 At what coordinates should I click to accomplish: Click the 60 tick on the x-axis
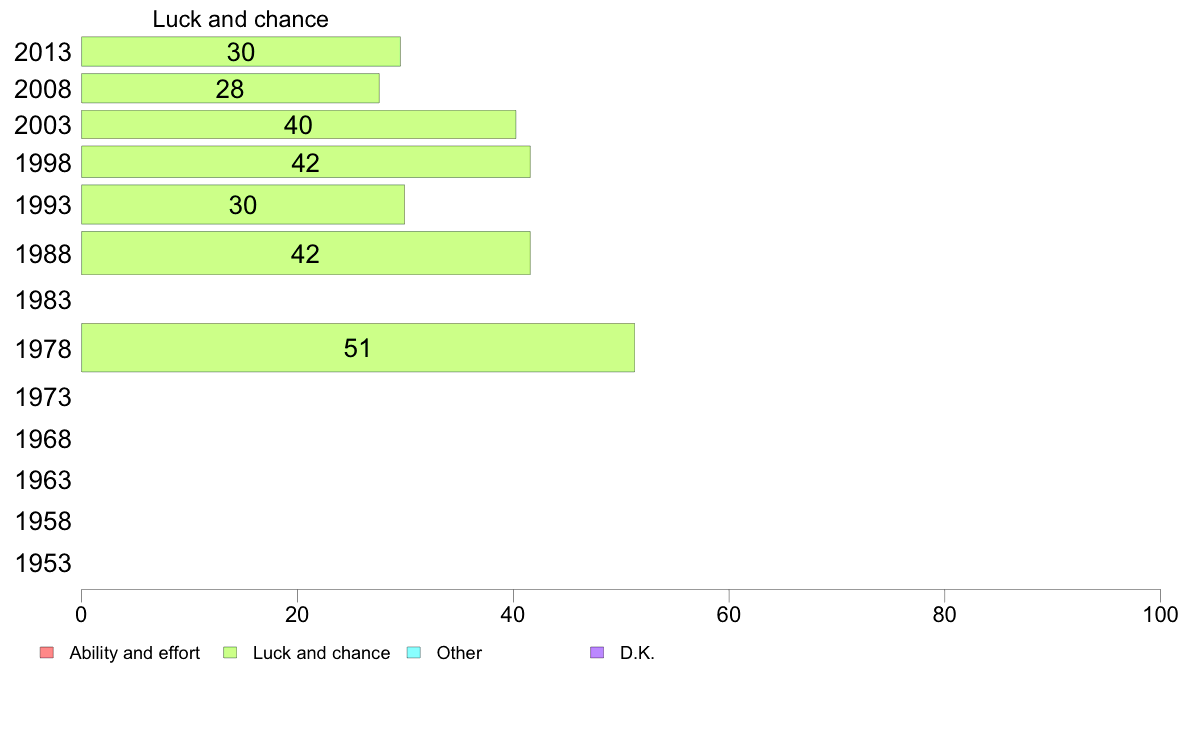pyautogui.click(x=729, y=614)
